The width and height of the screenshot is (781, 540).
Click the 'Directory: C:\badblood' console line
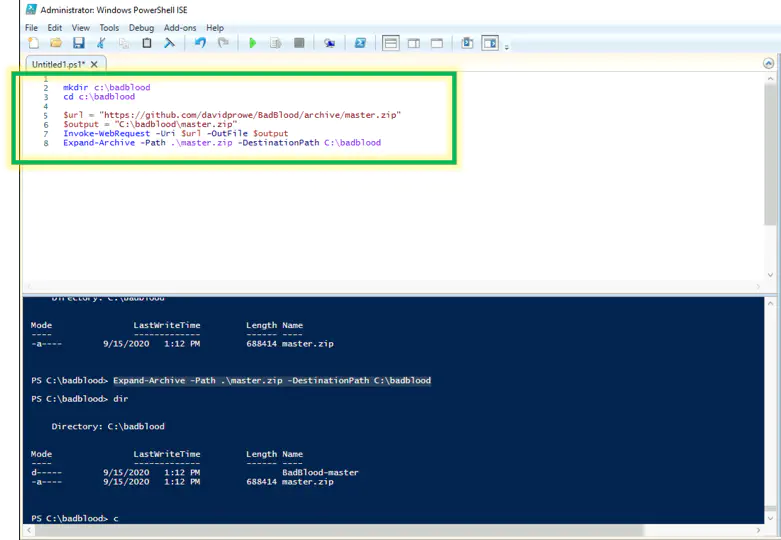108,426
